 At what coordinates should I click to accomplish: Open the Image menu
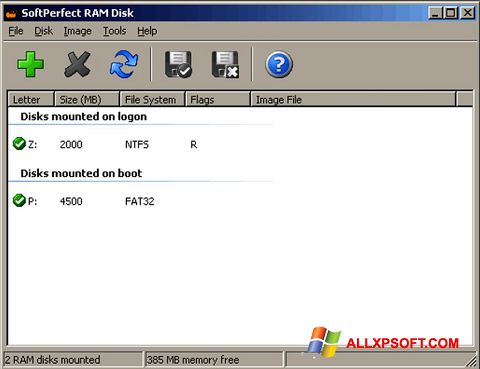pyautogui.click(x=77, y=31)
